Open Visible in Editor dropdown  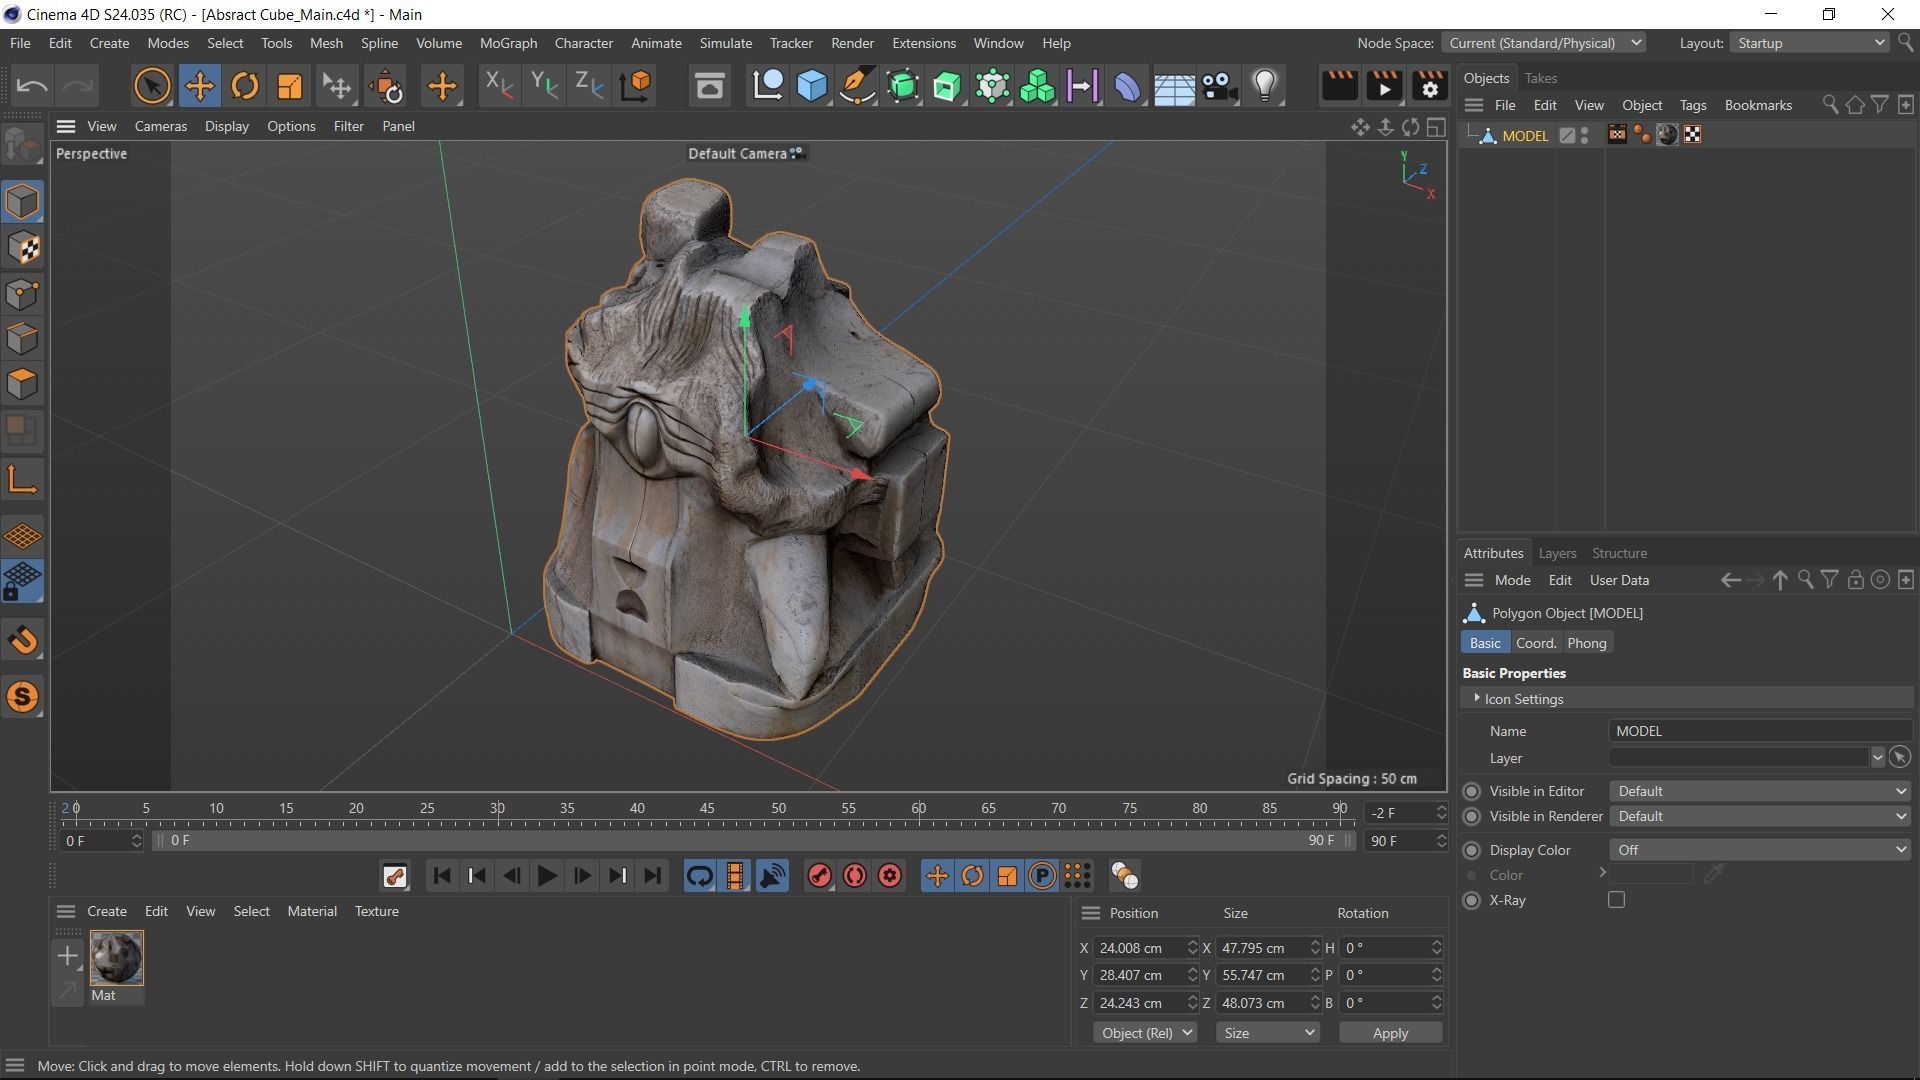pyautogui.click(x=1760, y=791)
